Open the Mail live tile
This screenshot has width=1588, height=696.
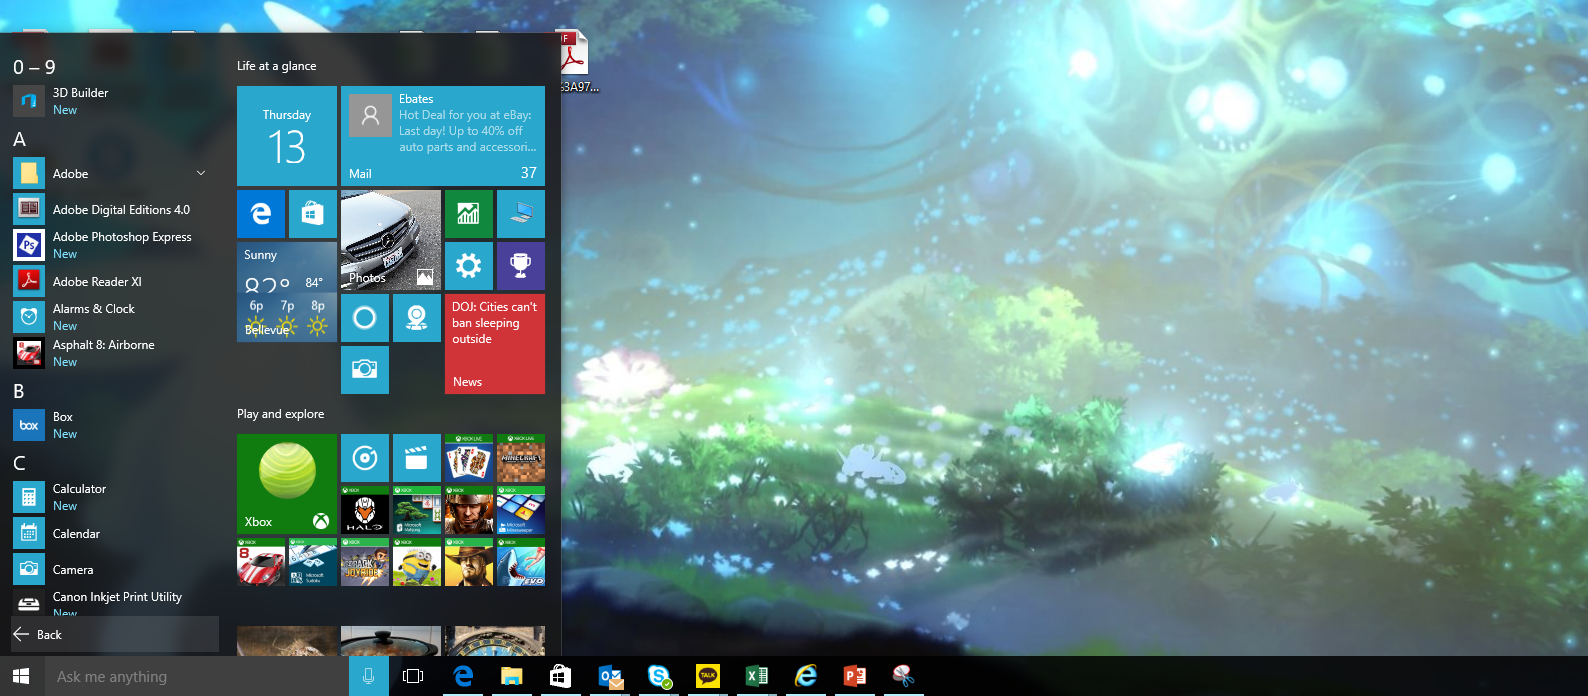(443, 136)
